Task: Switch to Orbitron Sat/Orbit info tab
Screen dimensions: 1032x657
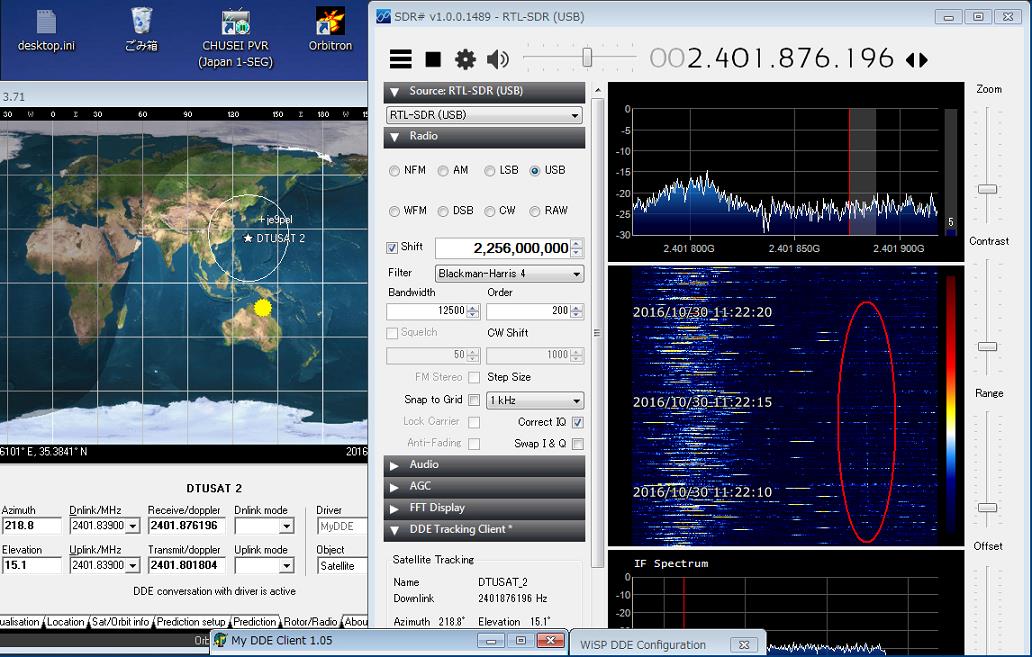Action: pos(120,621)
